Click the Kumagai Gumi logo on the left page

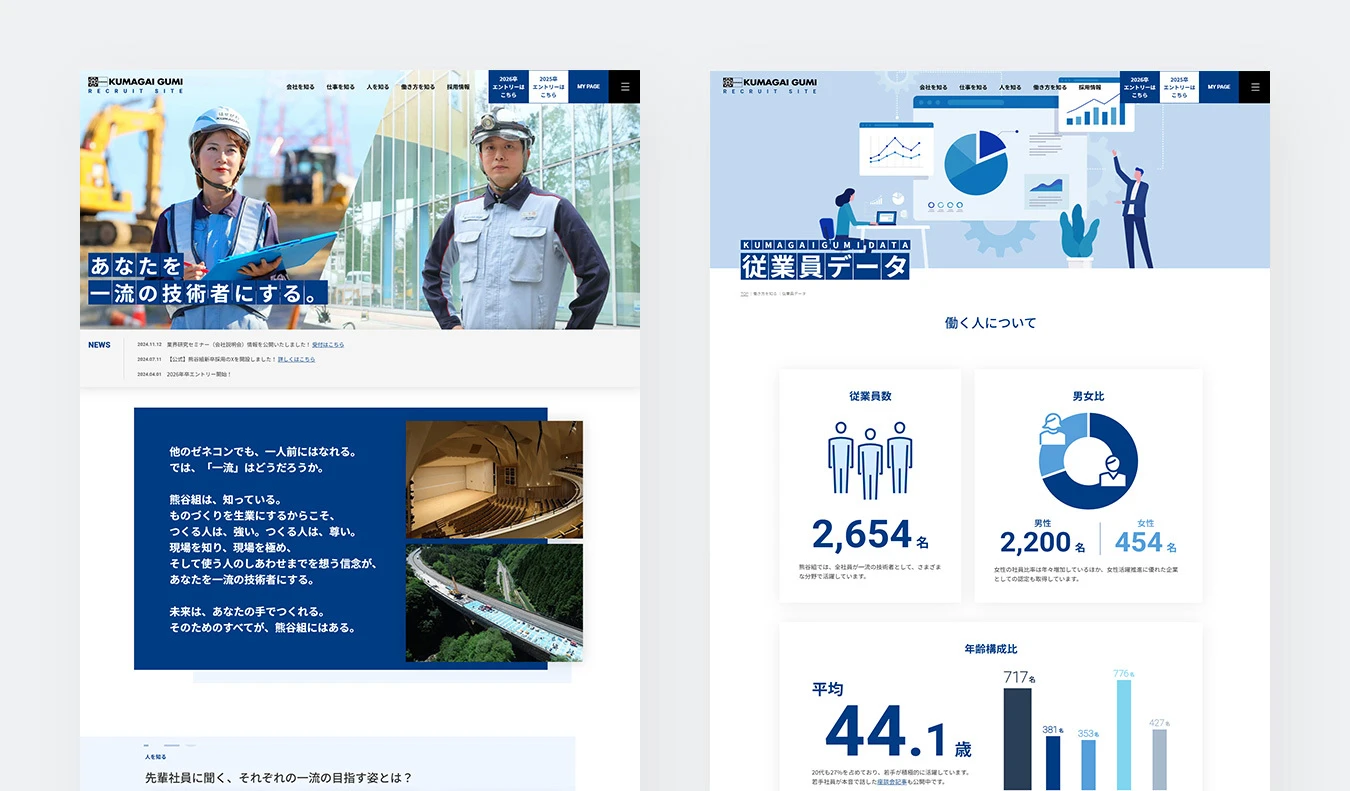(x=135, y=85)
